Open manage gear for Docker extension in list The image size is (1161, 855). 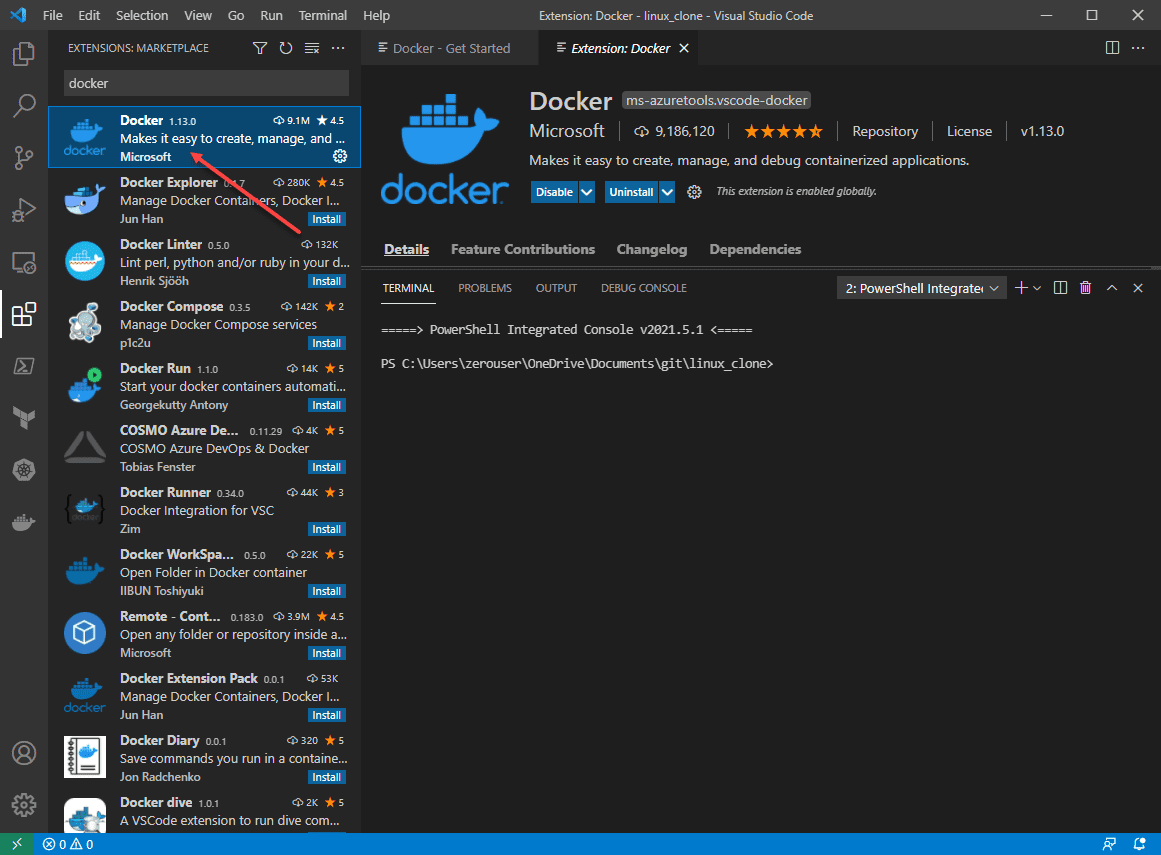coord(339,156)
